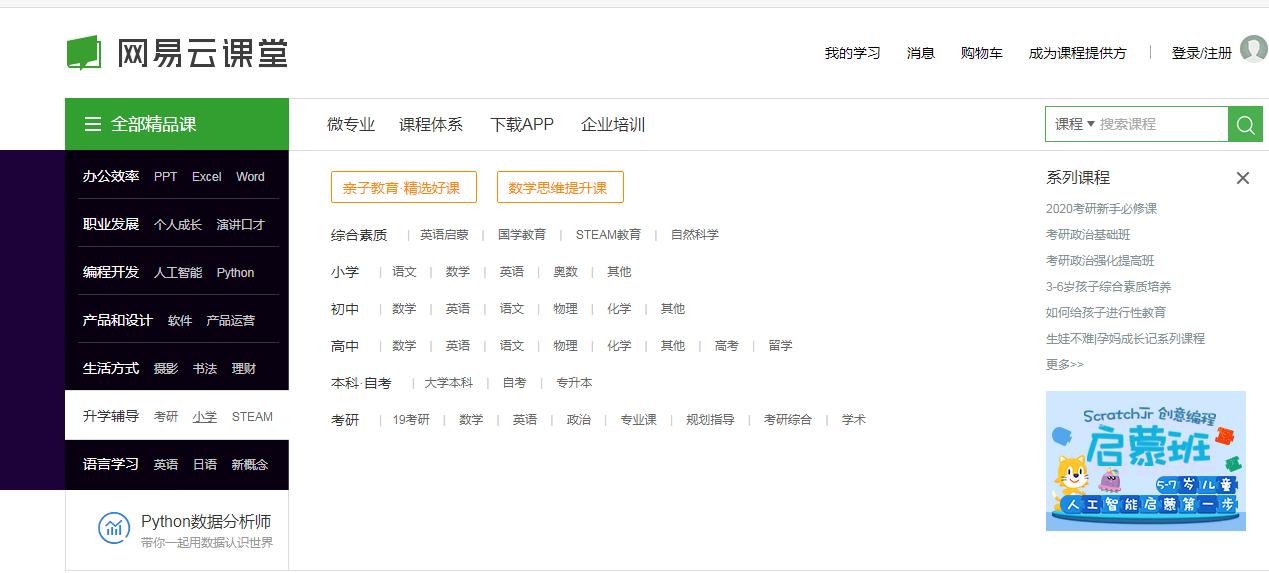
Task: Click 产品运营 in sidebar
Action: (x=231, y=321)
